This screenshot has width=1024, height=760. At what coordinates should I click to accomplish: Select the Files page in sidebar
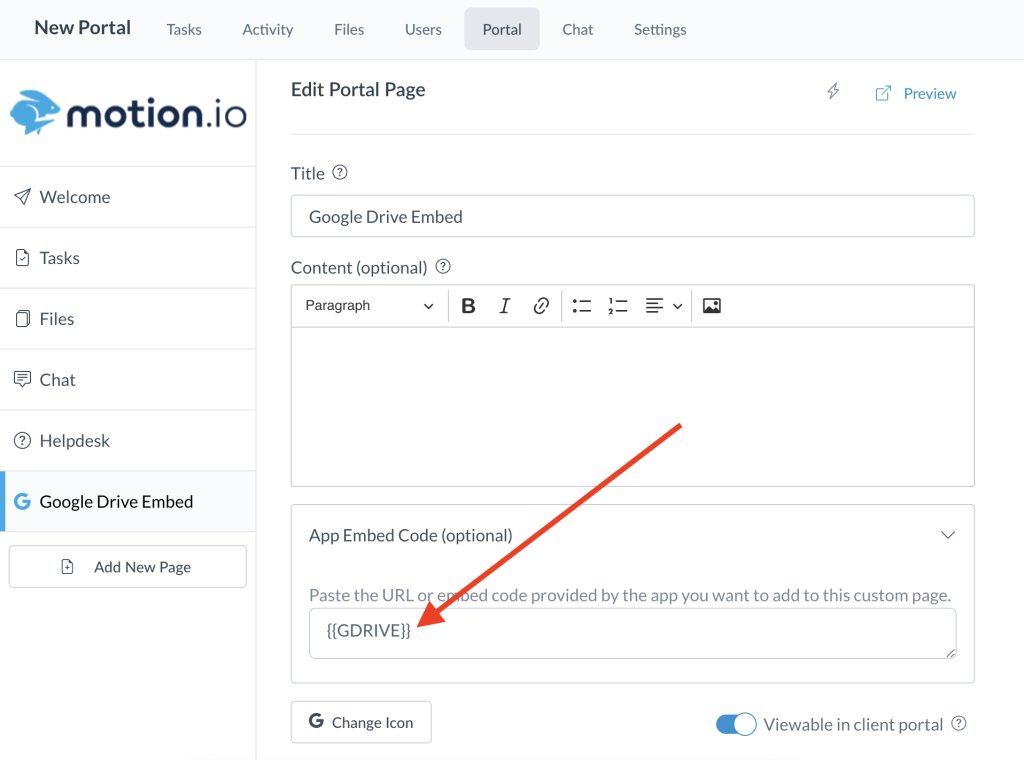pyautogui.click(x=128, y=319)
